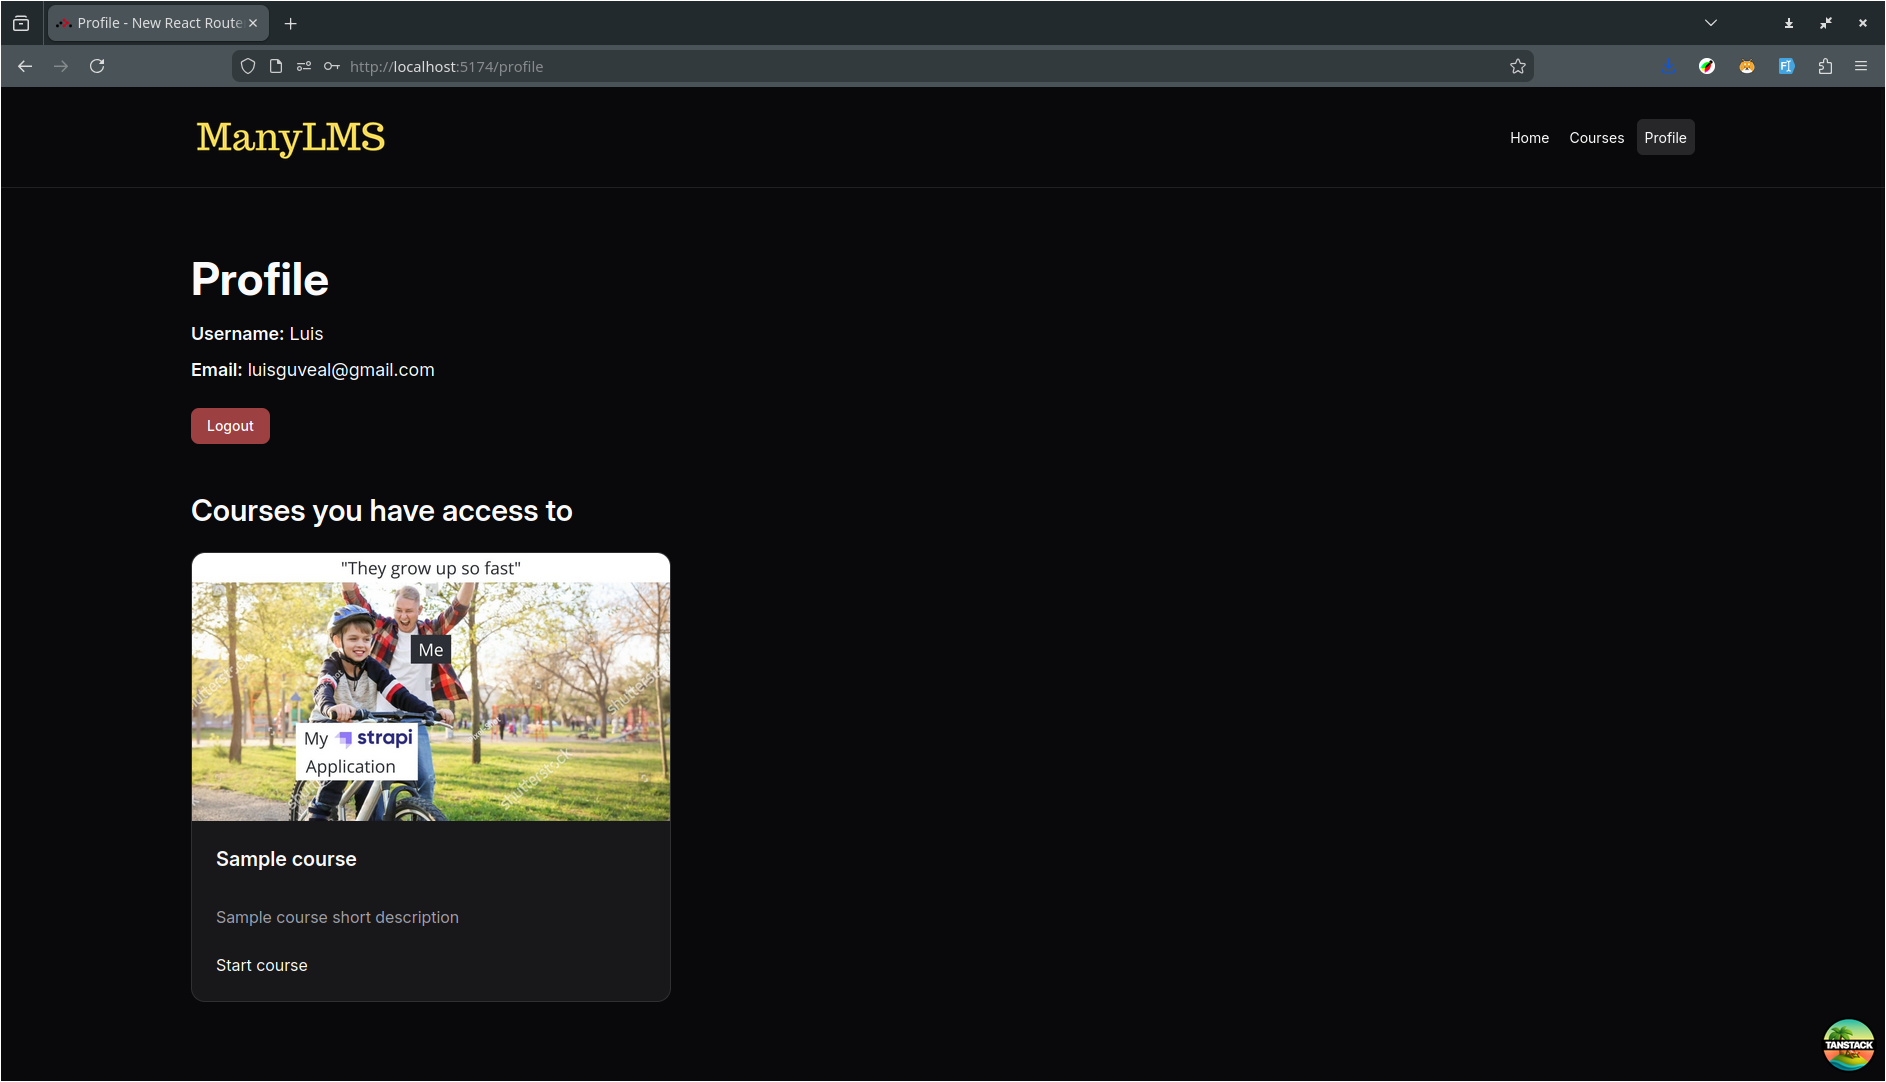The height and width of the screenshot is (1082, 1886).
Task: Toggle the tab history view icon
Action: point(21,22)
